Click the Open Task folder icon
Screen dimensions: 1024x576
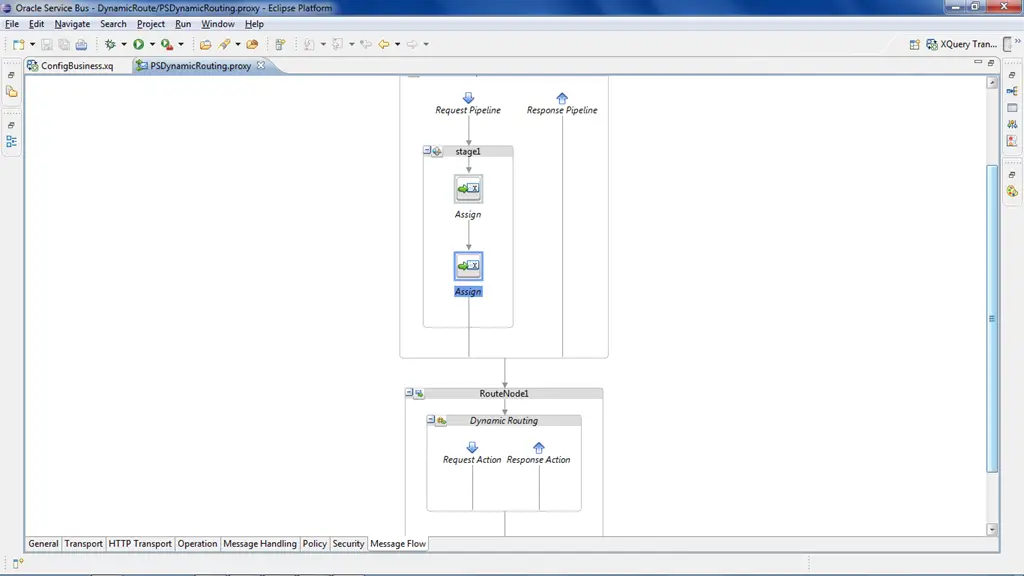(x=252, y=44)
